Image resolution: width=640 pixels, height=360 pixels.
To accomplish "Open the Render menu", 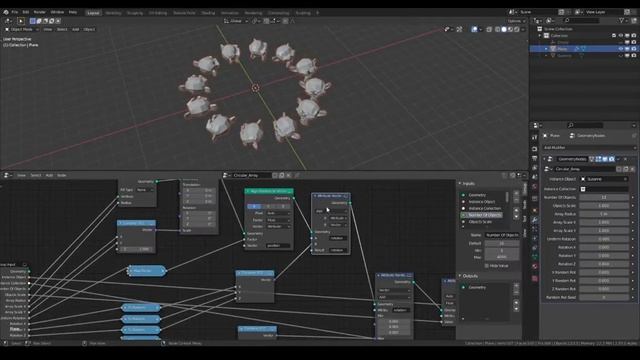I will [40, 12].
